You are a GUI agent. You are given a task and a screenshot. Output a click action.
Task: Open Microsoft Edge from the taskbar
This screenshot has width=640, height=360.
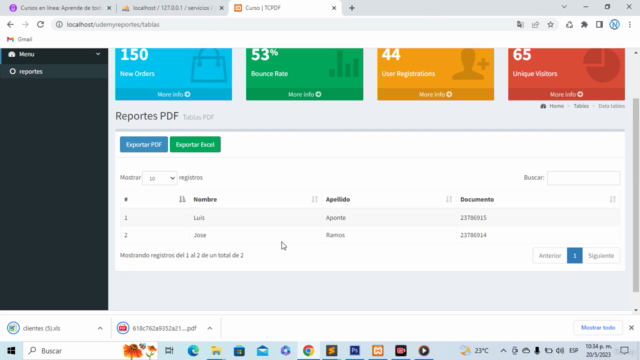tap(193, 351)
